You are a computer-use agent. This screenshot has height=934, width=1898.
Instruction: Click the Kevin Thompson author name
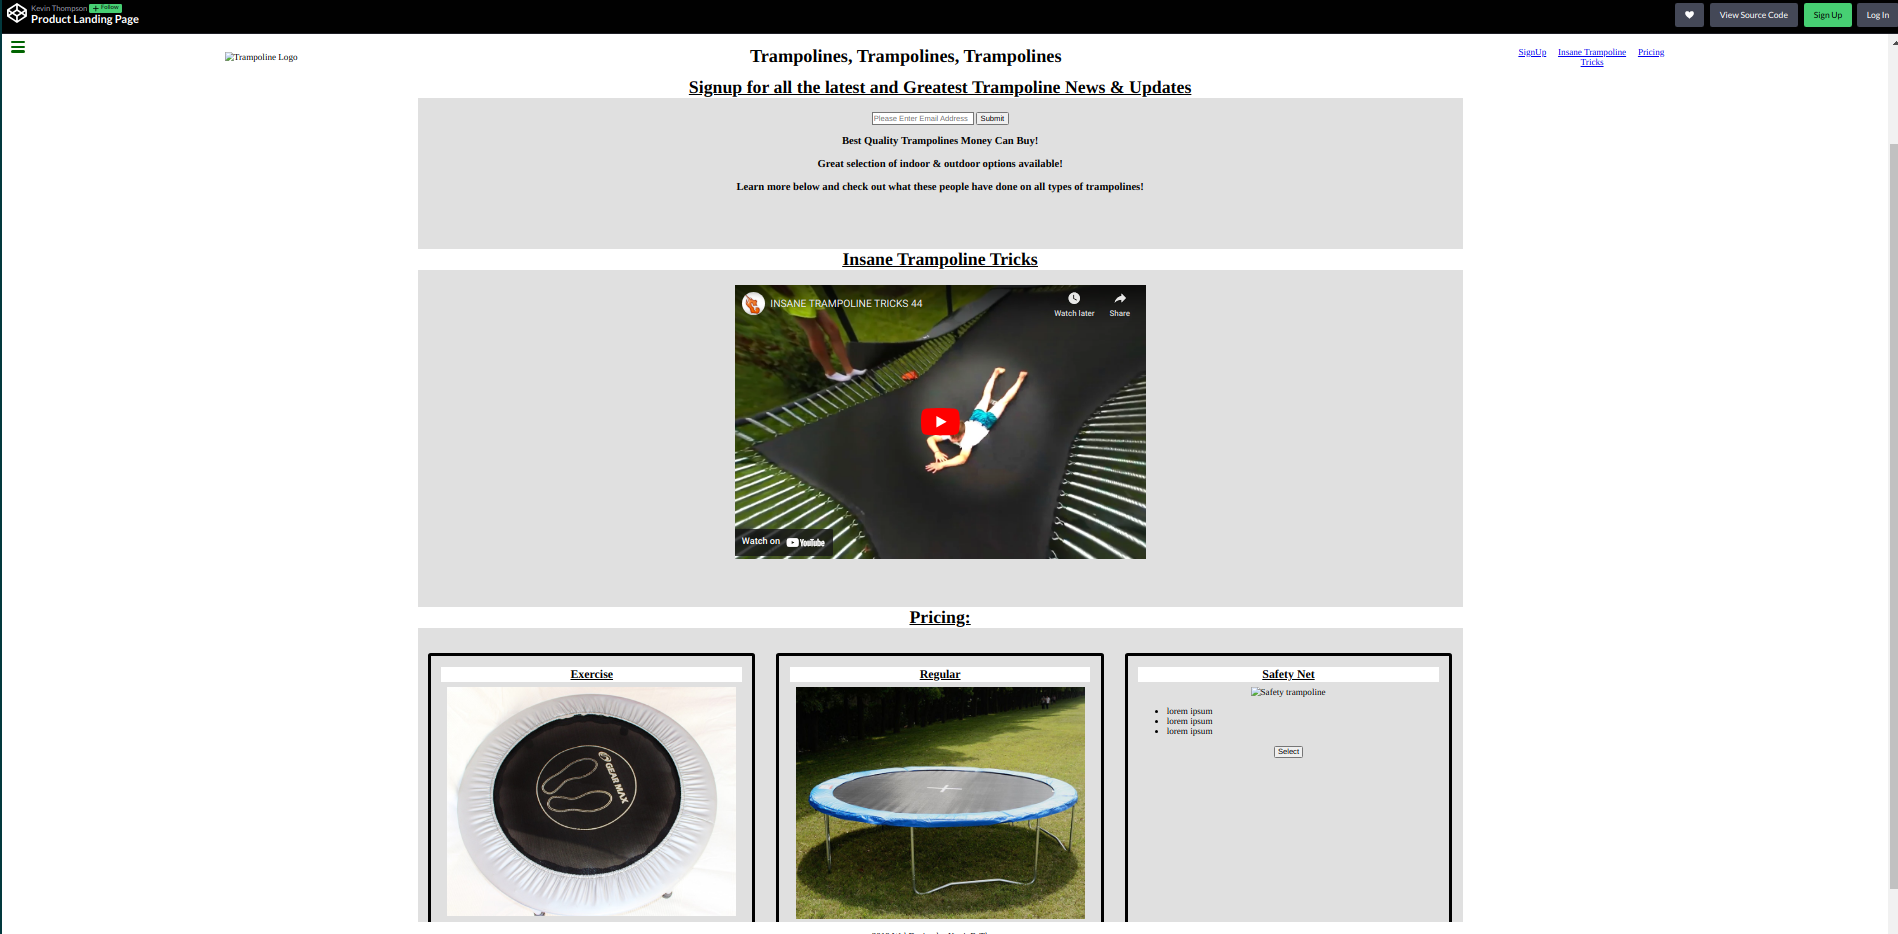[x=59, y=8]
